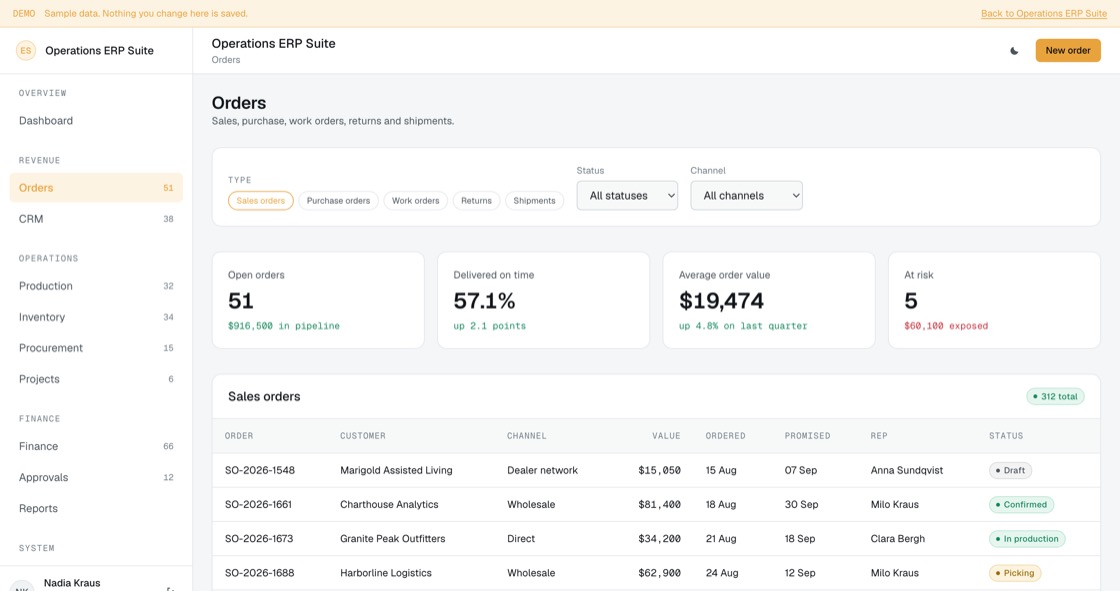Screen dimensions: 1120x591
Task: Click the ES logo badge
Action: coord(26,51)
